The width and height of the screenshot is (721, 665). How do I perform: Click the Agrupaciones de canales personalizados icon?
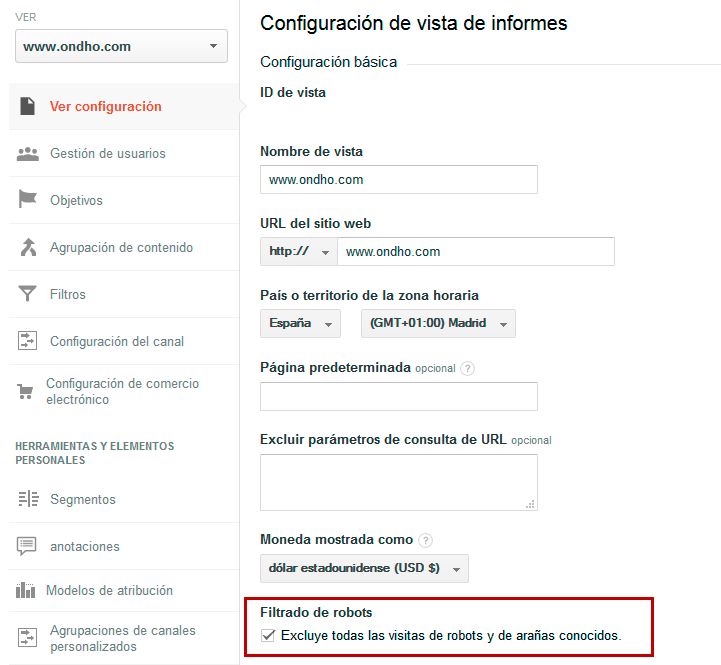click(27, 637)
